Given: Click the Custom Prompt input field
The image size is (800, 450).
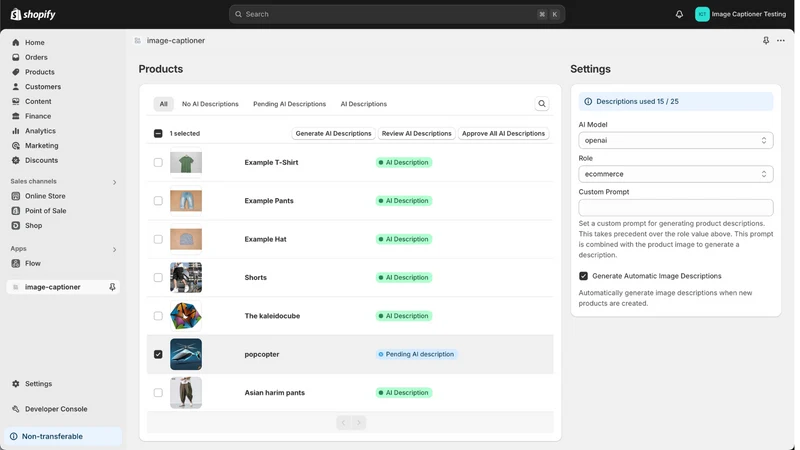Looking at the screenshot, I should click(676, 208).
